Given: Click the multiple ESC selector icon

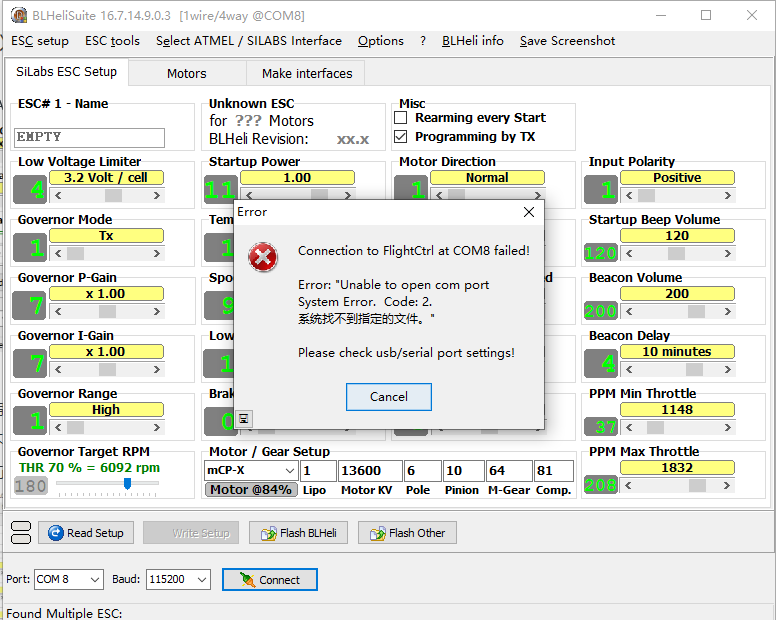Looking at the screenshot, I should [21, 532].
